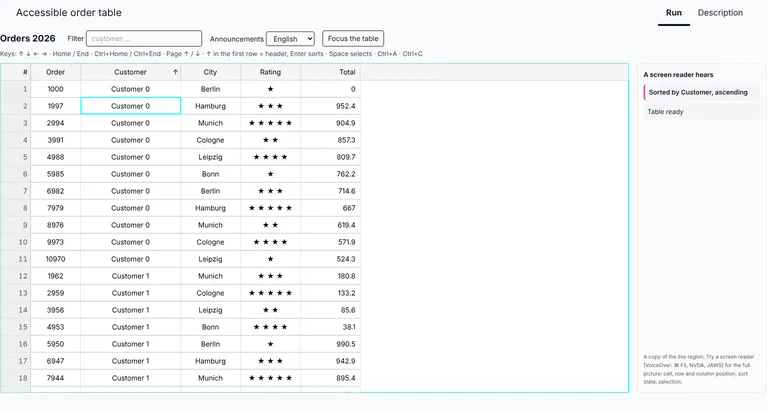The height and width of the screenshot is (412, 767).
Task: Click the five-star rating in order 7979 row
Action: click(x=270, y=208)
